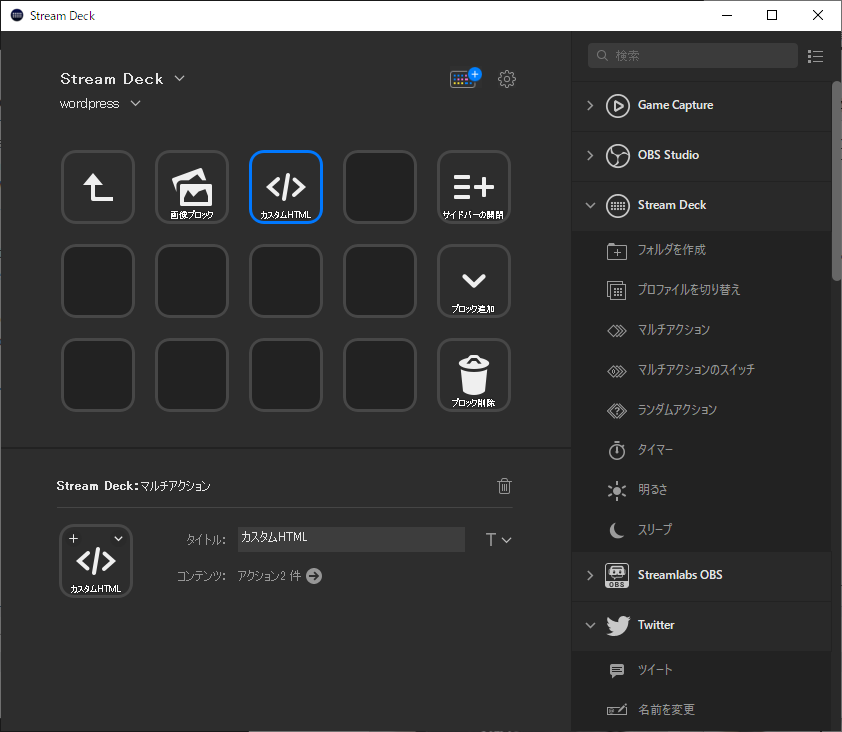Open title font T dropdown

[x=498, y=540]
